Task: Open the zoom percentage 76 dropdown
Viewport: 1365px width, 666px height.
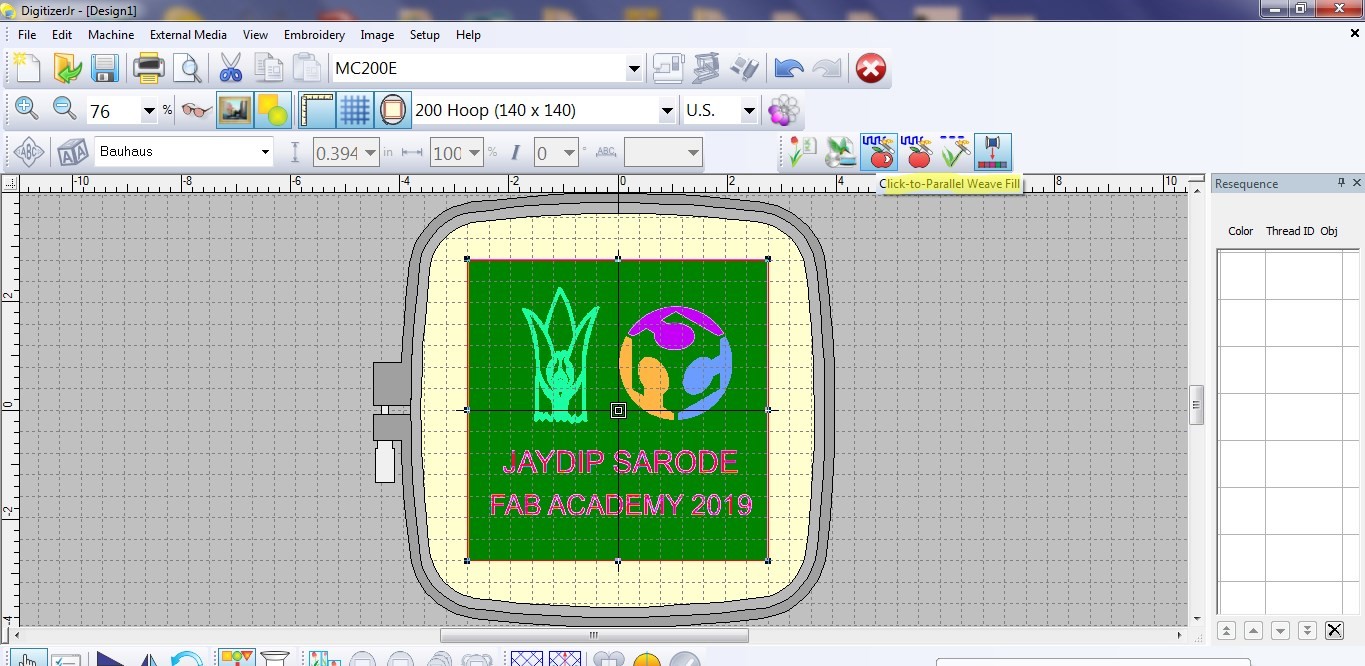Action: tap(149, 111)
